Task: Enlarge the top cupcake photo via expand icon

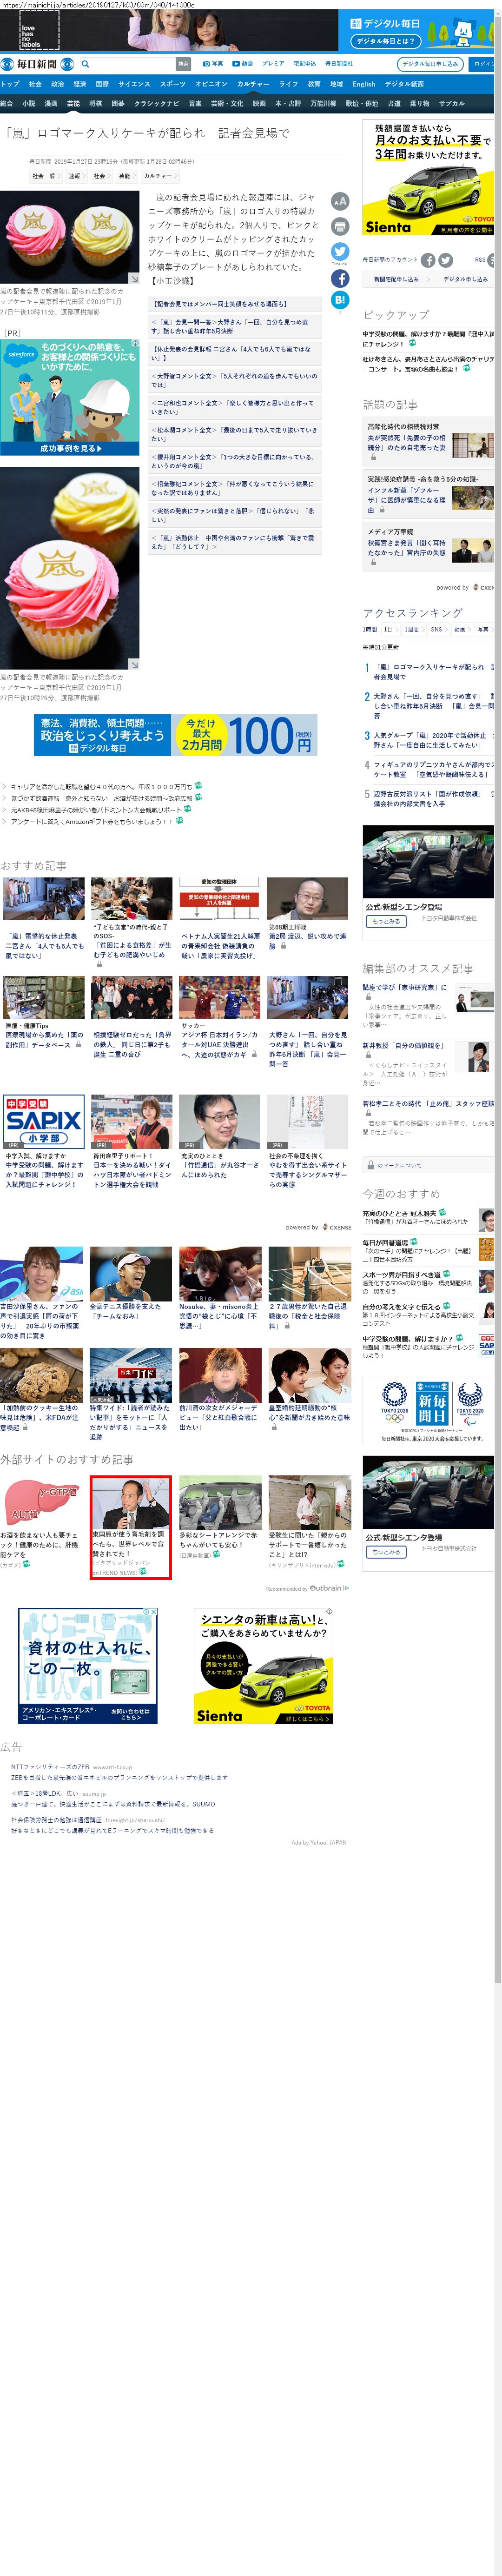Action: pos(134,278)
